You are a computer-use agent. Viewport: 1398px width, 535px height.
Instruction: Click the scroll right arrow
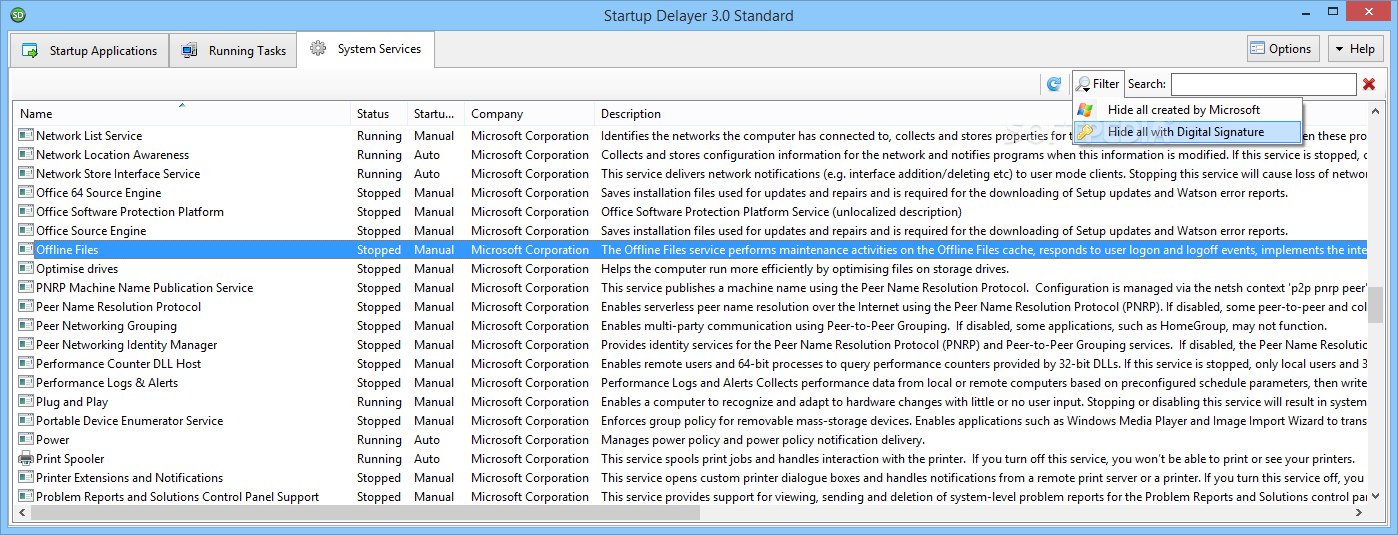pyautogui.click(x=1359, y=513)
